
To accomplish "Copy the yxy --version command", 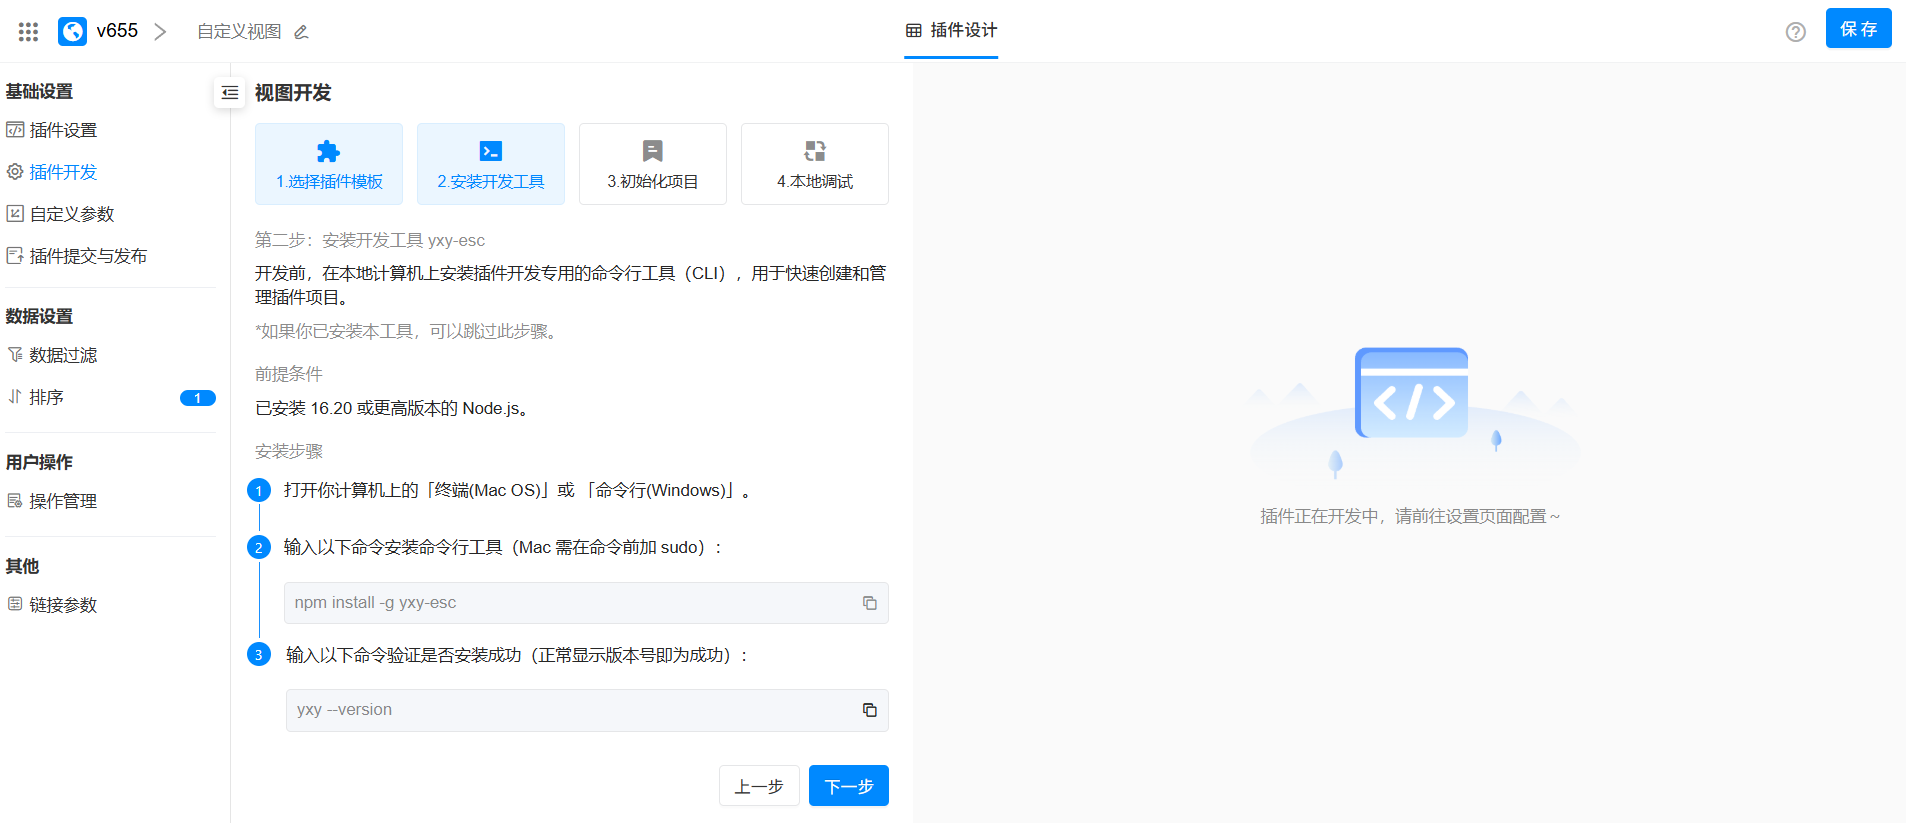I will coord(869,710).
